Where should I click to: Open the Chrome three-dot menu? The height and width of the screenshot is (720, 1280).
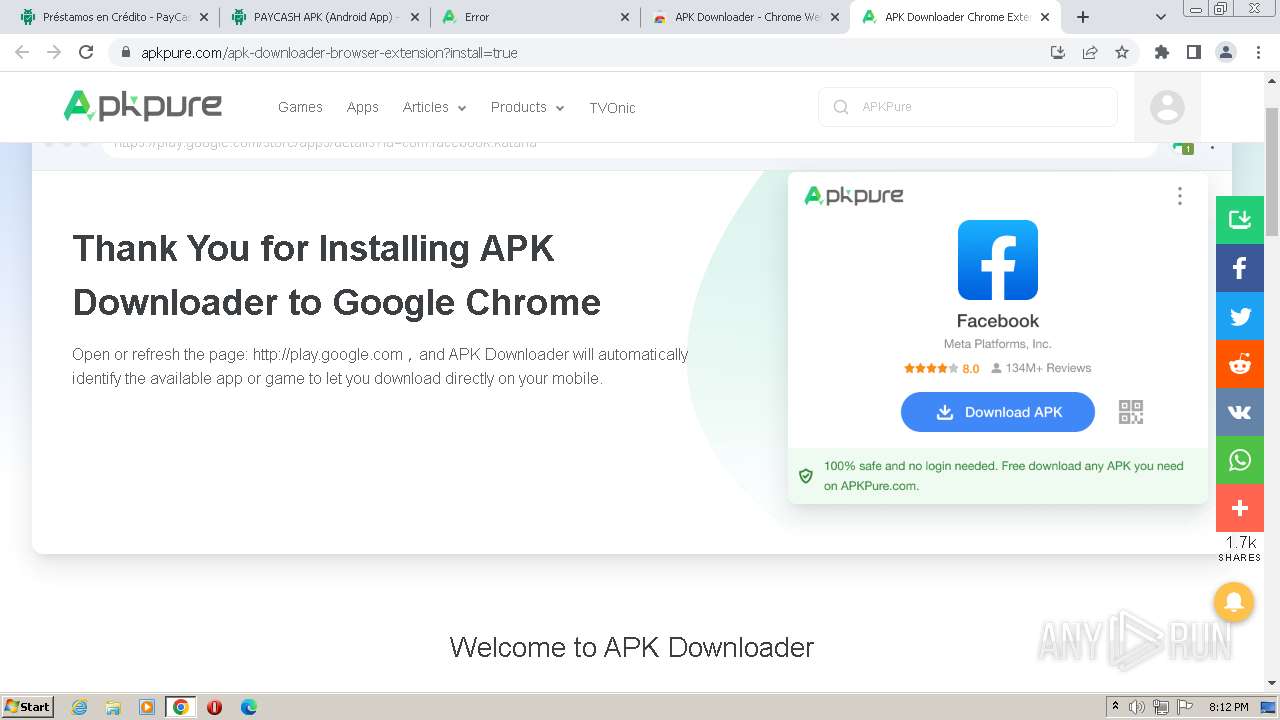click(1258, 52)
